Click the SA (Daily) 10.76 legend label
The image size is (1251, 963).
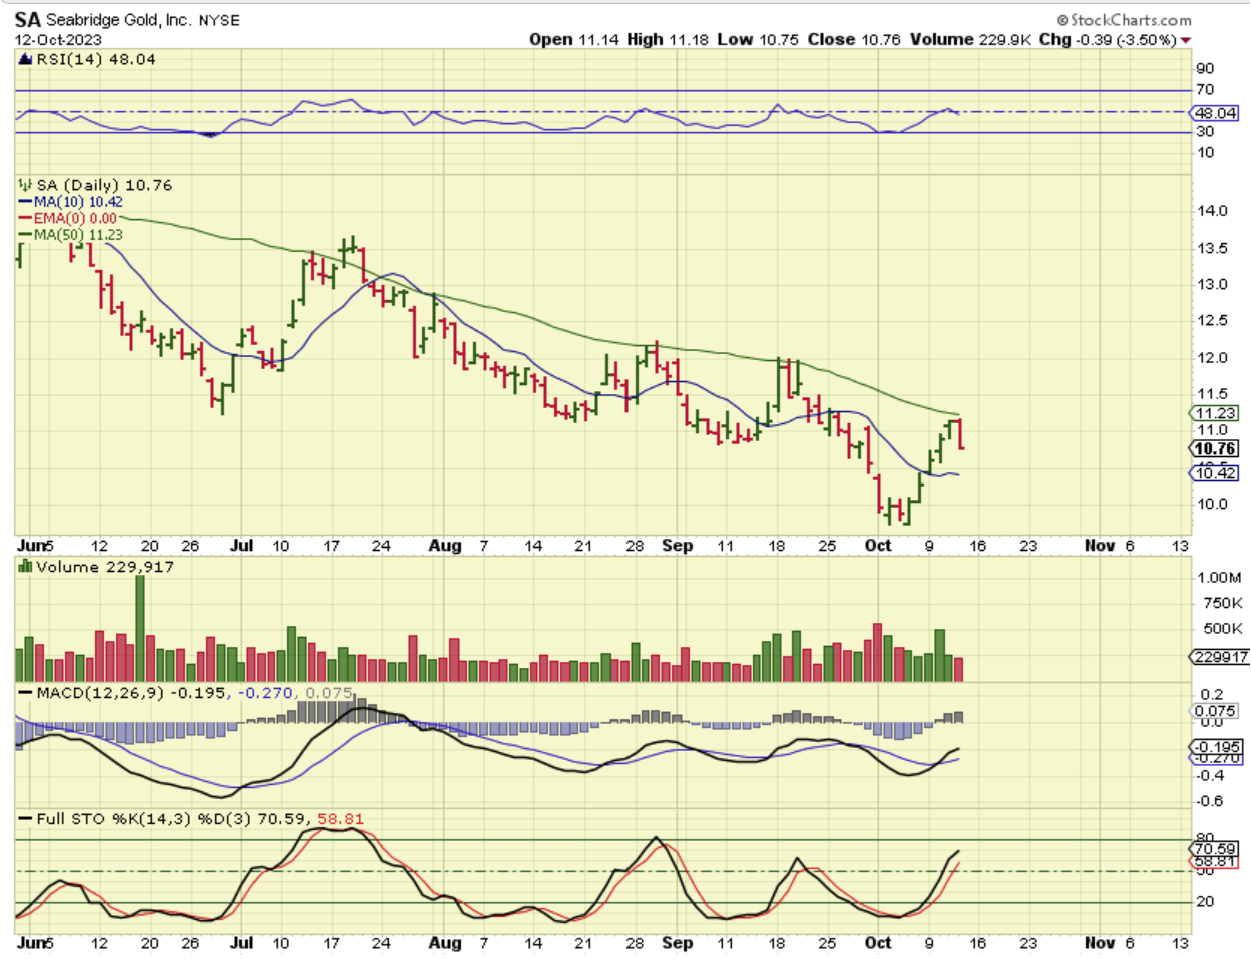click(104, 186)
